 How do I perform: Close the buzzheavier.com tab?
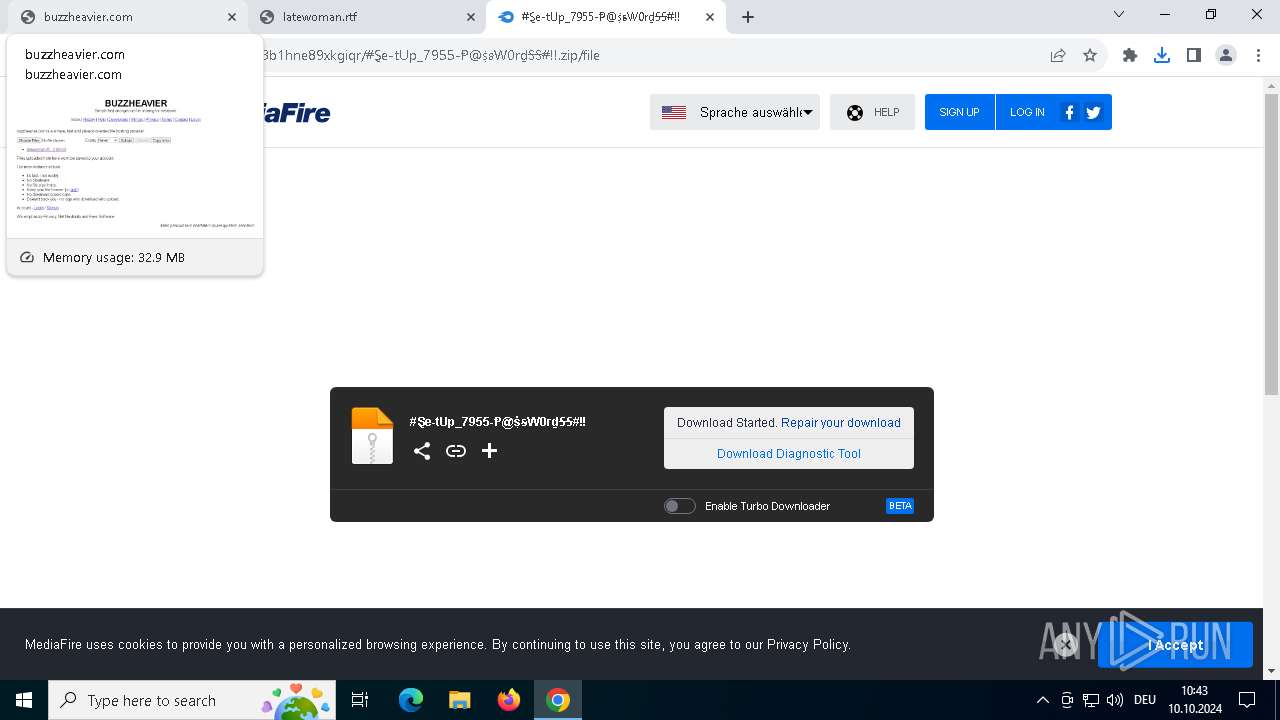pyautogui.click(x=232, y=17)
